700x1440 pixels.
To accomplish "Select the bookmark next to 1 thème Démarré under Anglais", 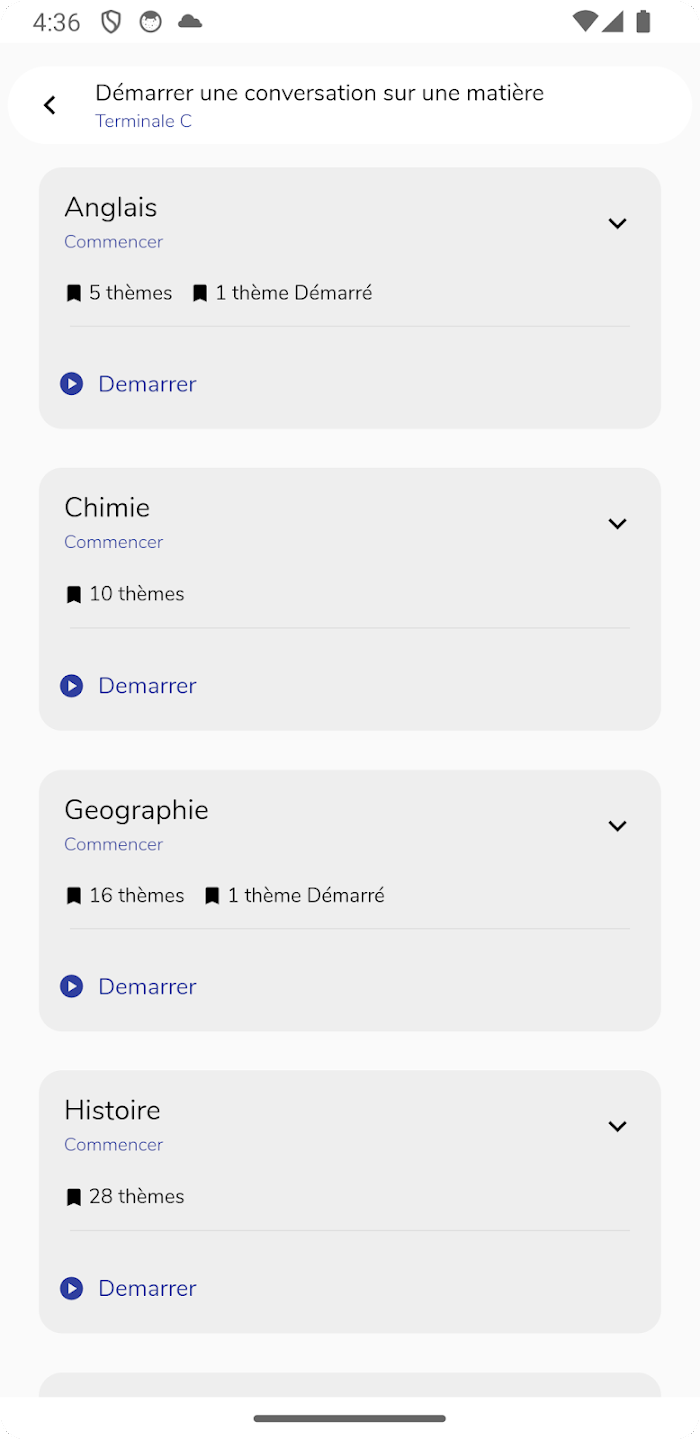I will click(199, 292).
